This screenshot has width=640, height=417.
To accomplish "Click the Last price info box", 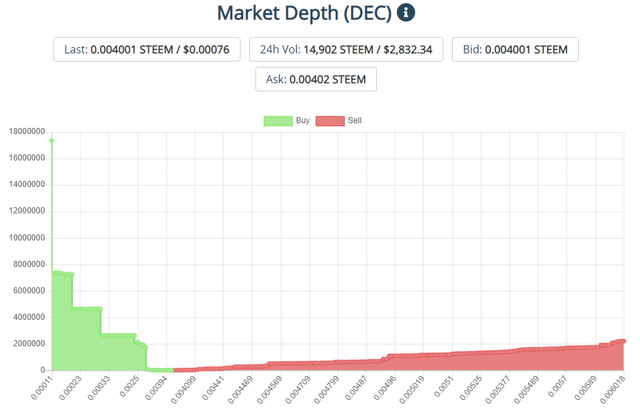I will pos(147,49).
